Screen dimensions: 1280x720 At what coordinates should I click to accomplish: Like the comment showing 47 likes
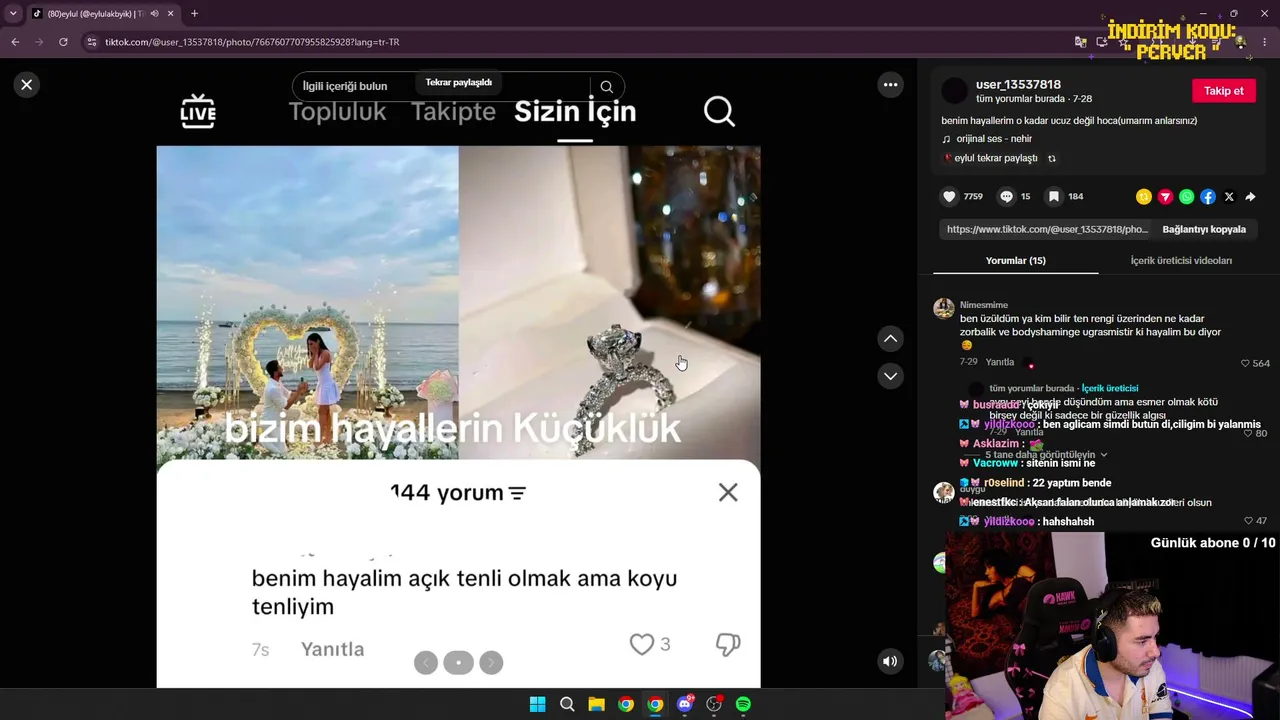[1248, 521]
